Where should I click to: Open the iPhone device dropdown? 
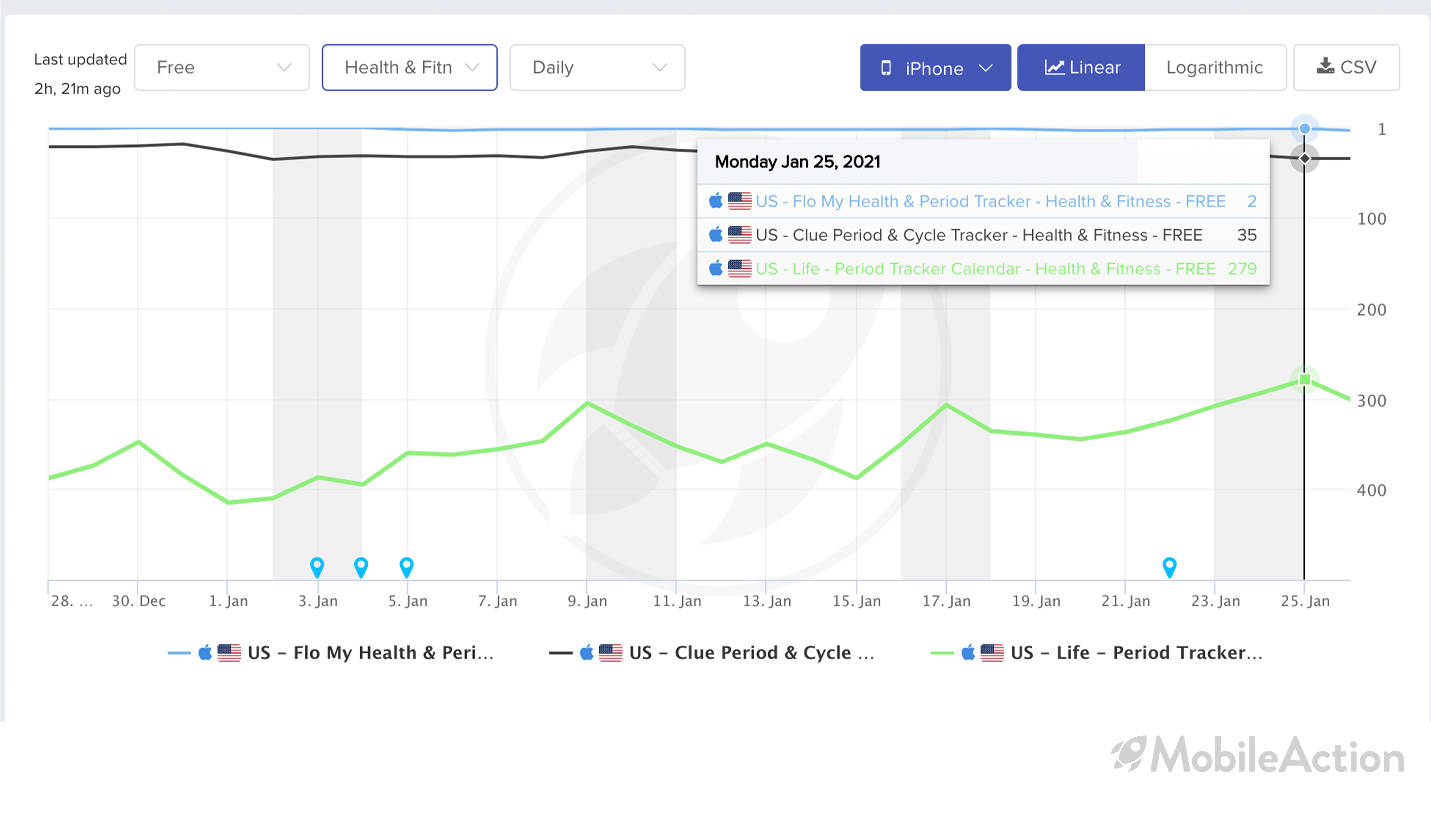click(x=935, y=68)
